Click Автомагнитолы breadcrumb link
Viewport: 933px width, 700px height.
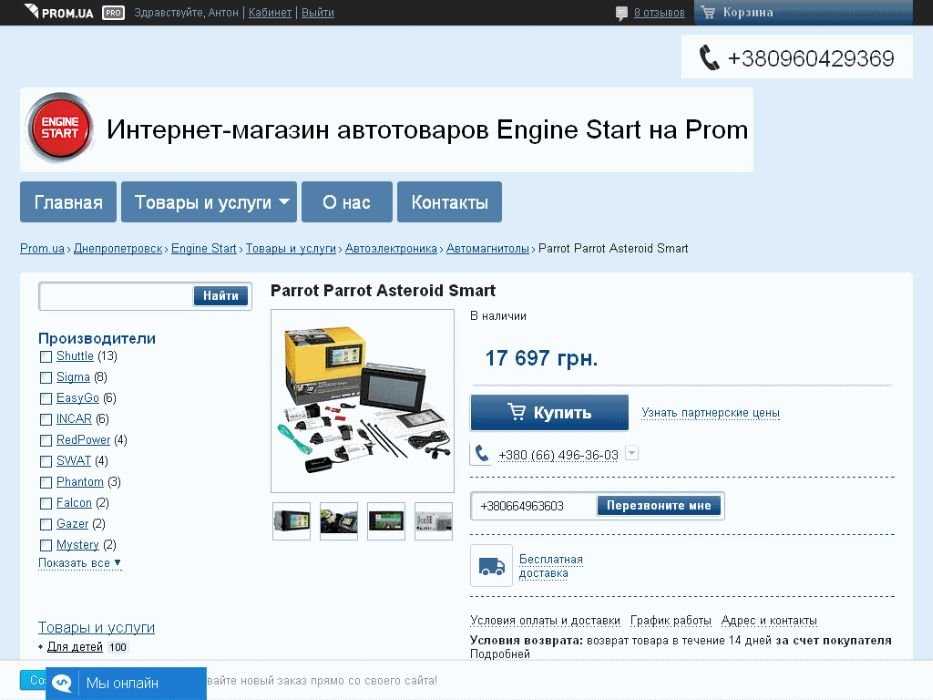tap(487, 248)
